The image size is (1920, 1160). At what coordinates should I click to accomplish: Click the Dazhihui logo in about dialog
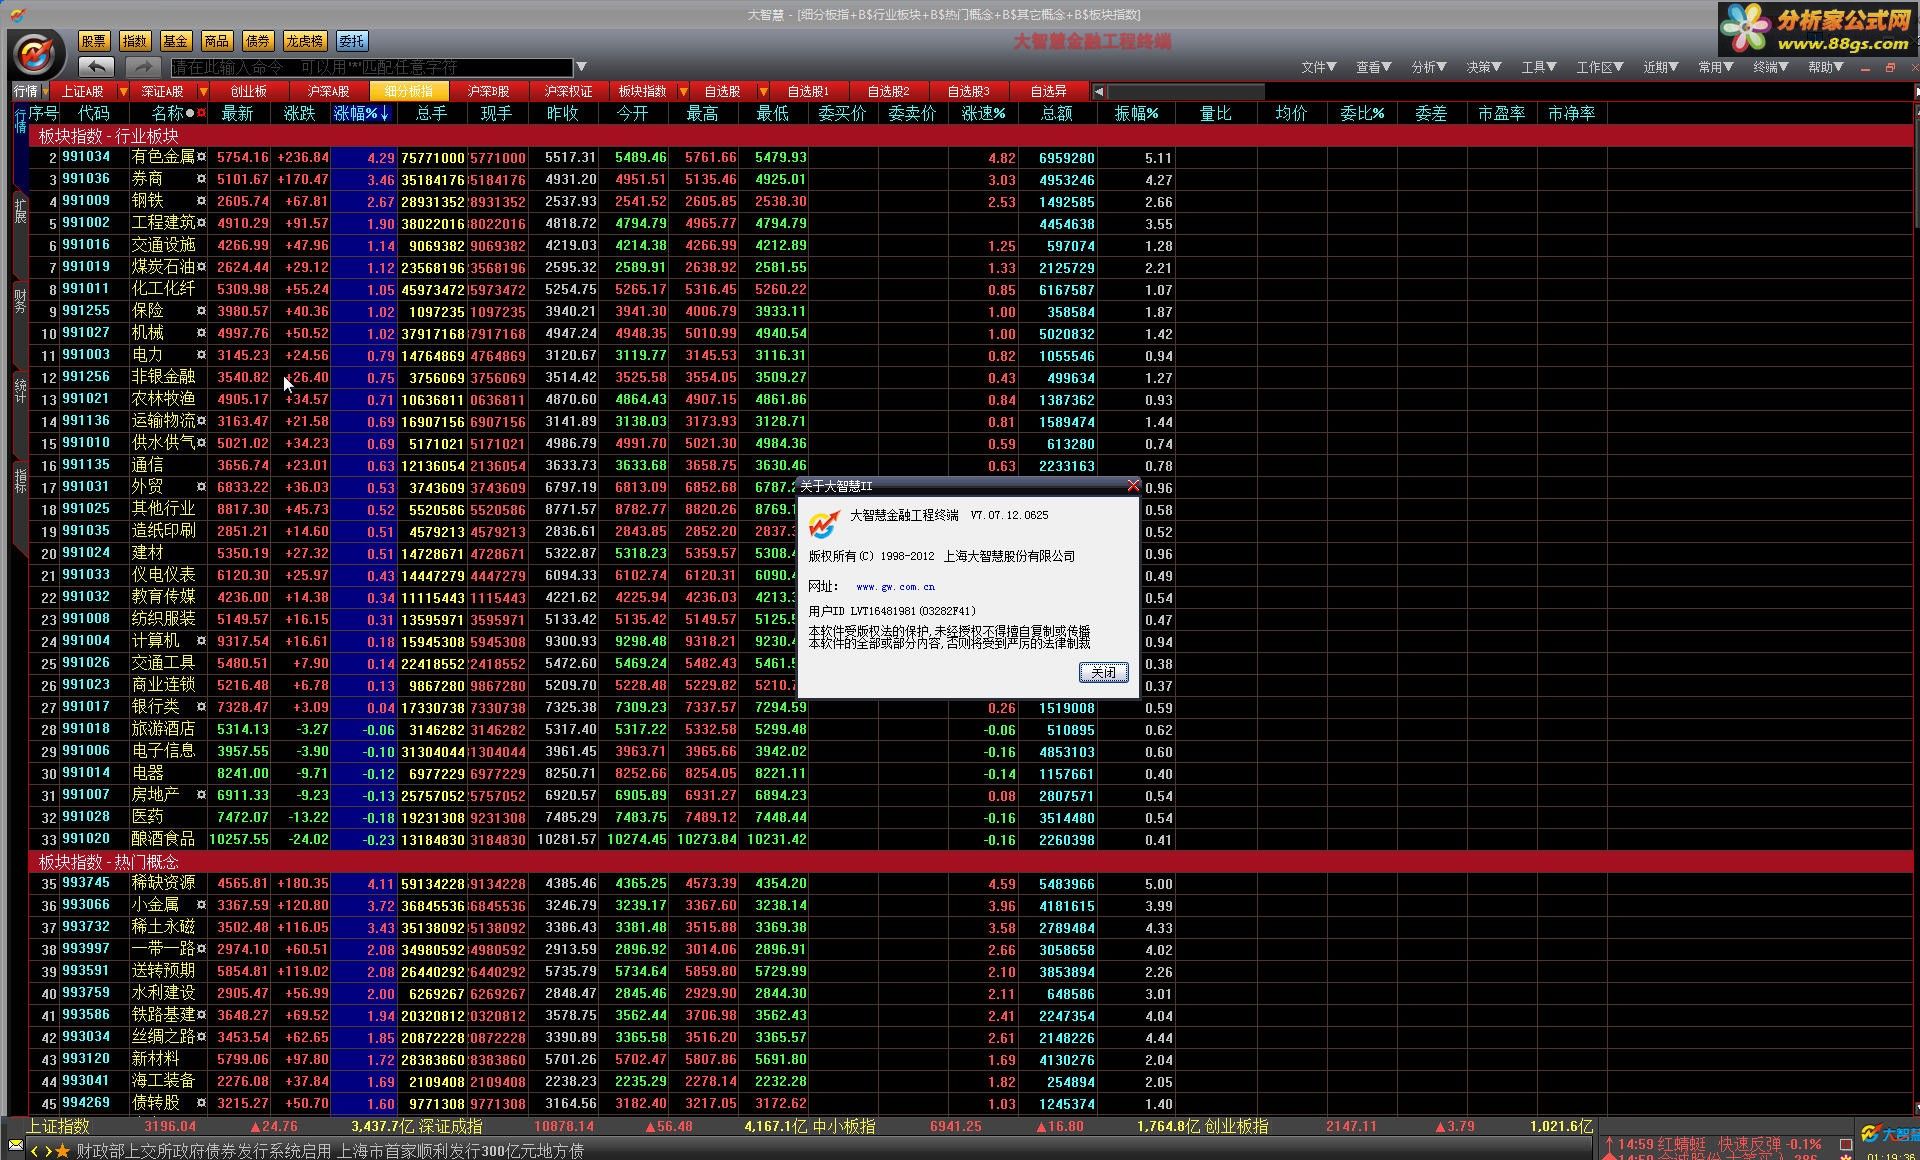pos(824,523)
